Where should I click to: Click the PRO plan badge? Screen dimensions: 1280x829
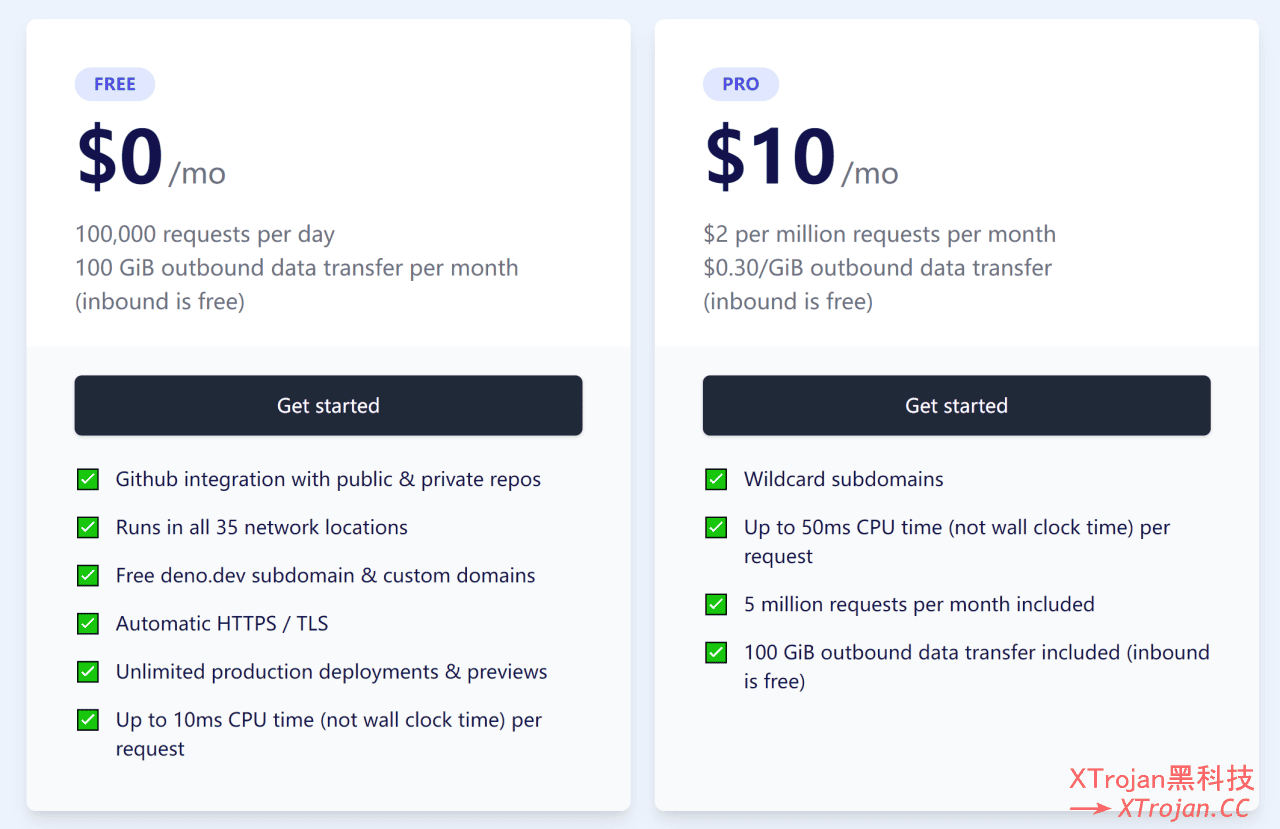point(741,84)
